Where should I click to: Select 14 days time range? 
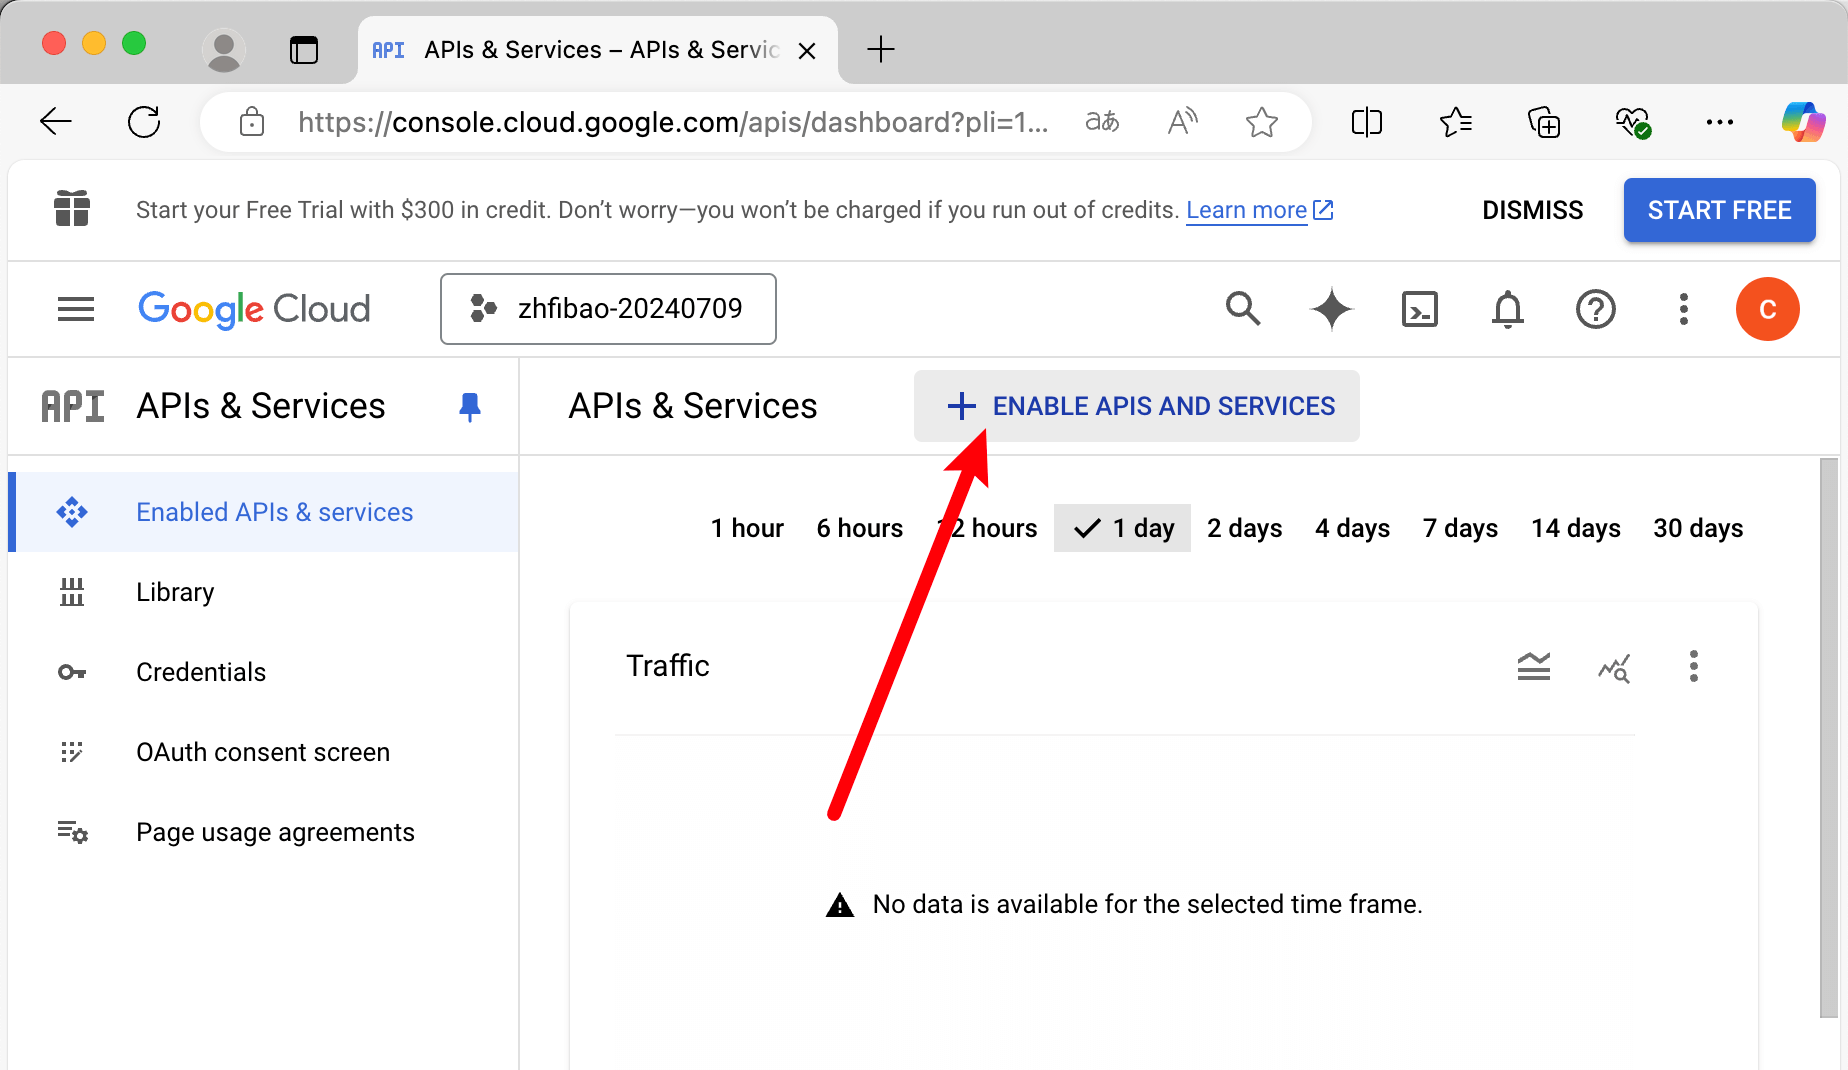pyautogui.click(x=1576, y=528)
